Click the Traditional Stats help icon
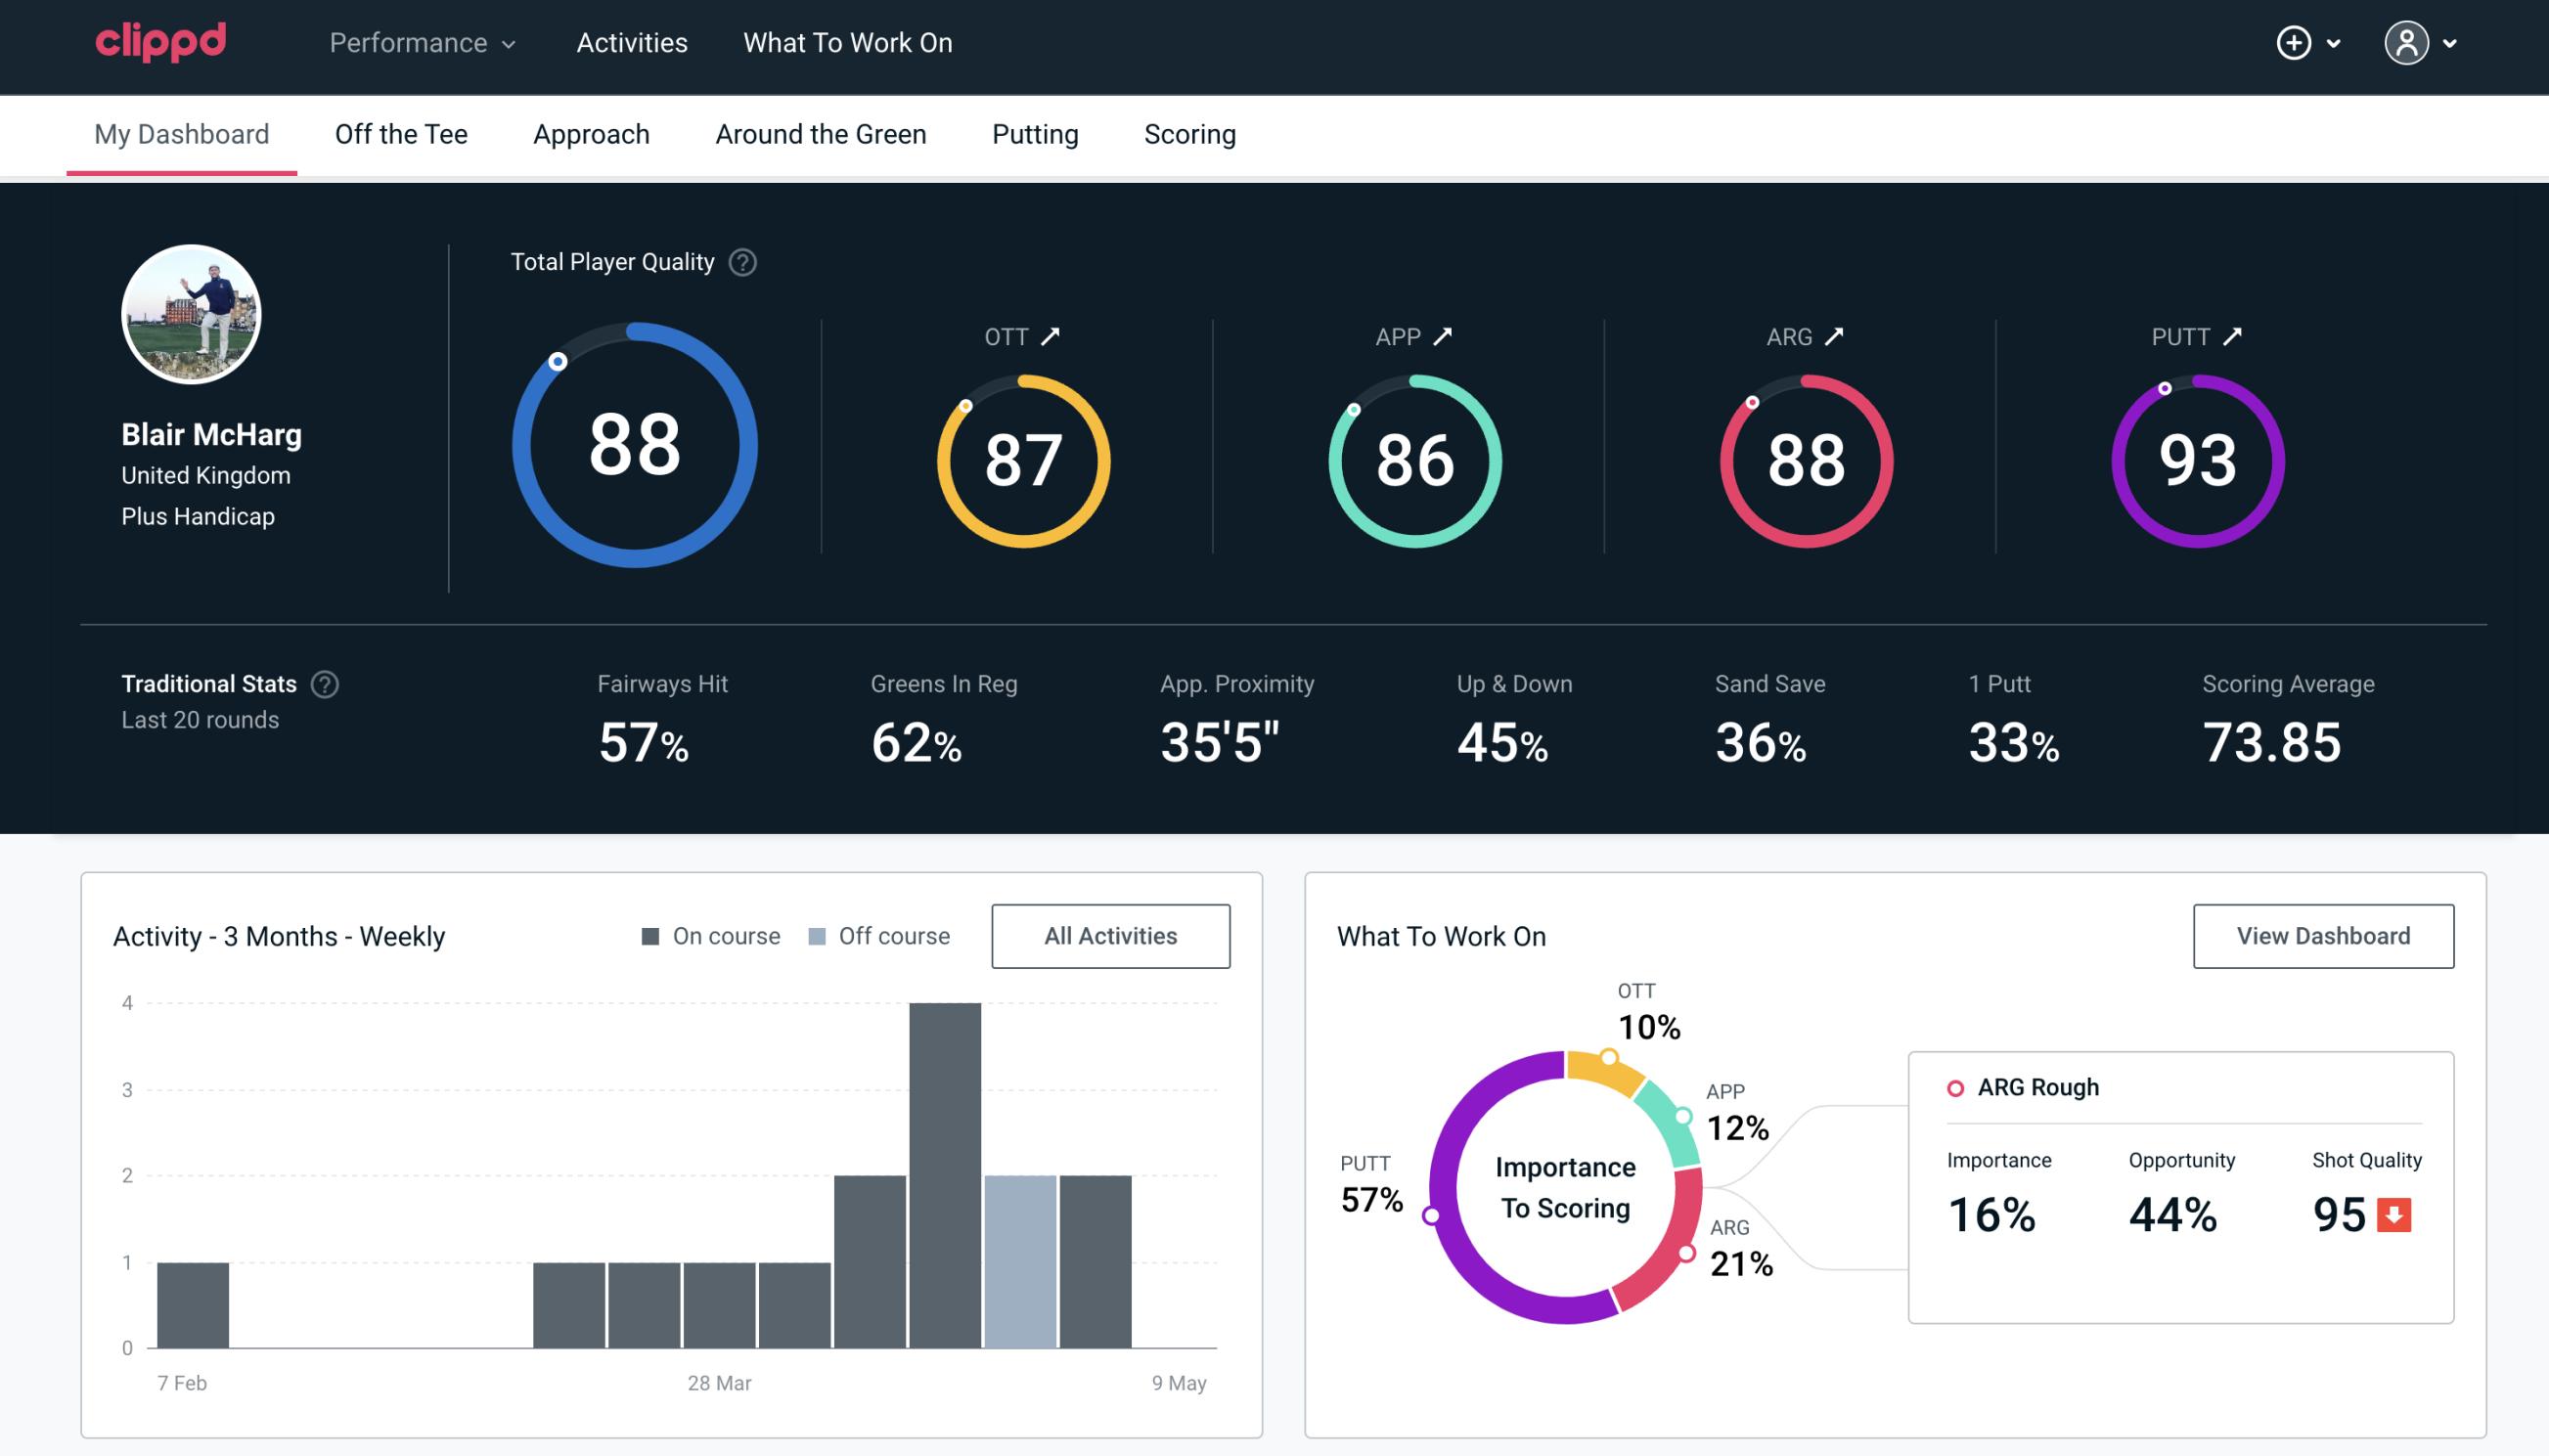 click(324, 683)
